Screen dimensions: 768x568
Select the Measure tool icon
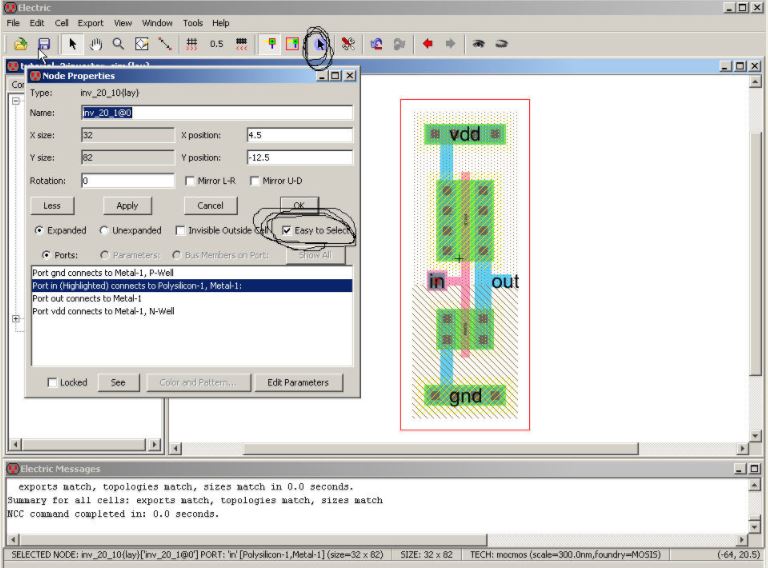164,44
